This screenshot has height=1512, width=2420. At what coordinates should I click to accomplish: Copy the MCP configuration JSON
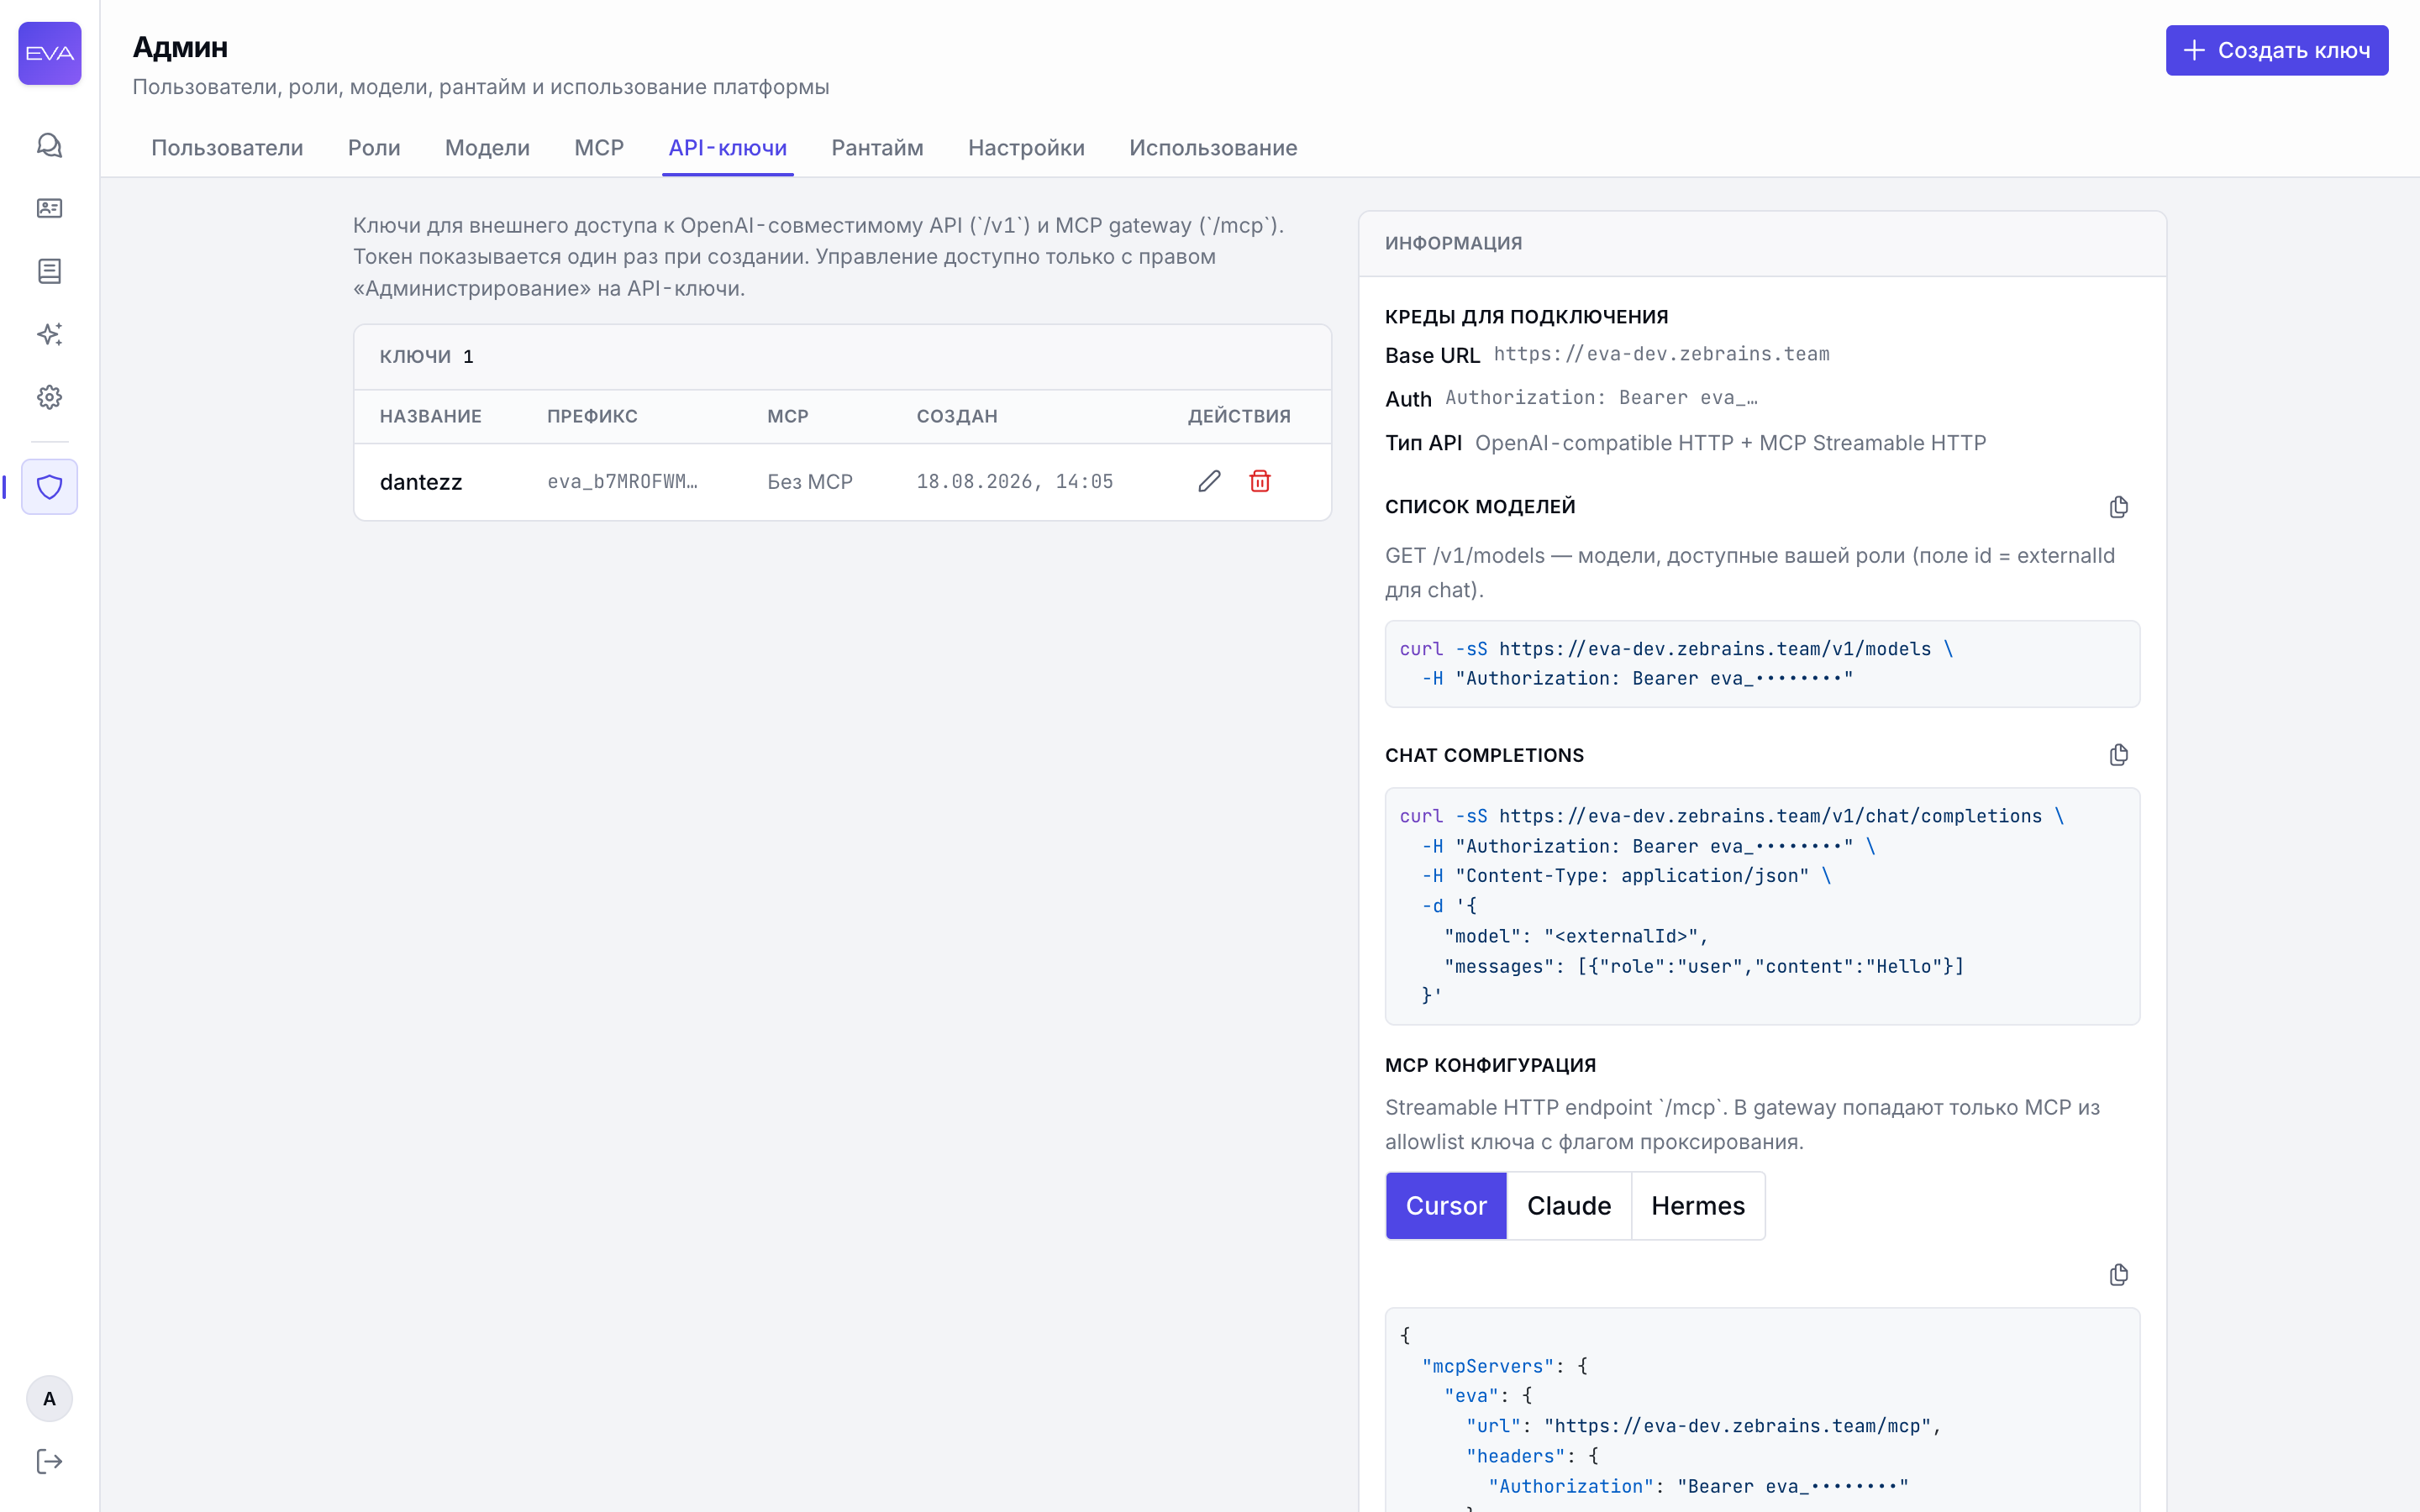2118,1275
